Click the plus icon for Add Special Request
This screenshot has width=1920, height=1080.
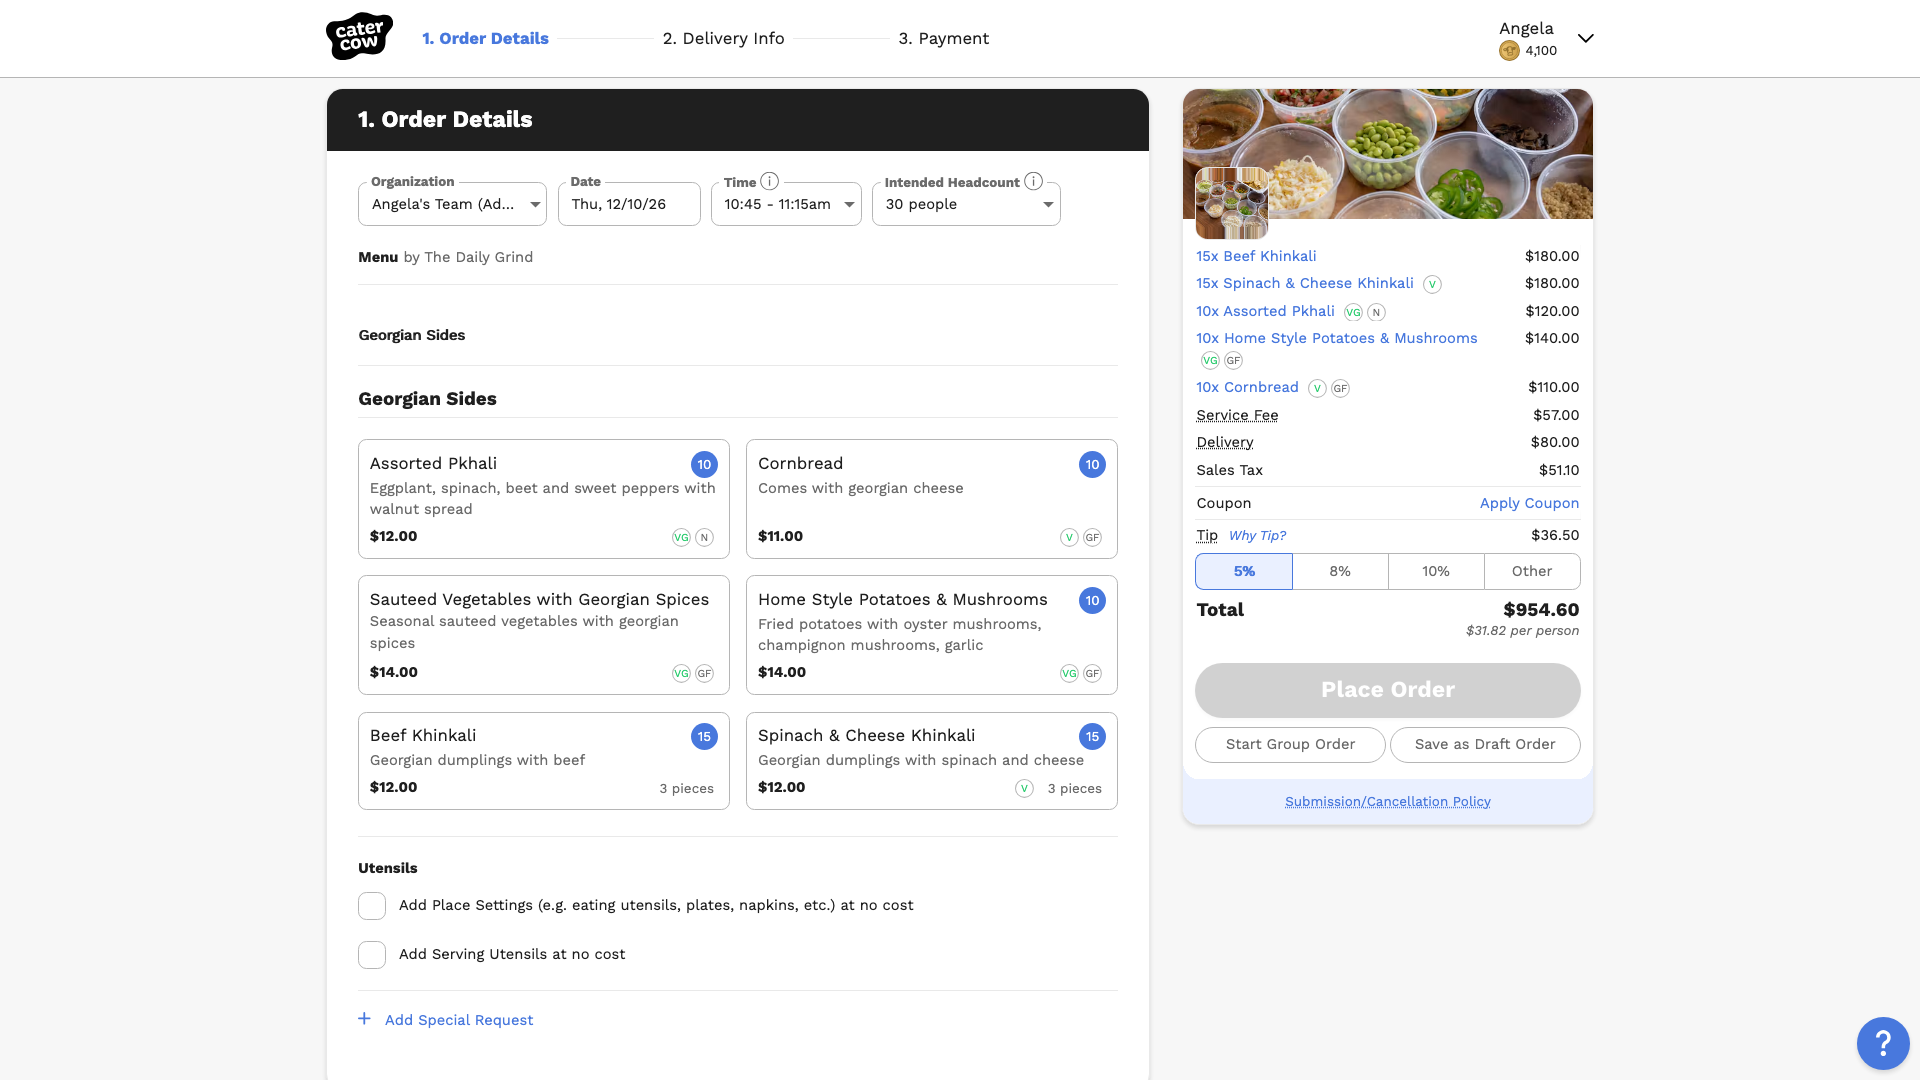point(364,1019)
